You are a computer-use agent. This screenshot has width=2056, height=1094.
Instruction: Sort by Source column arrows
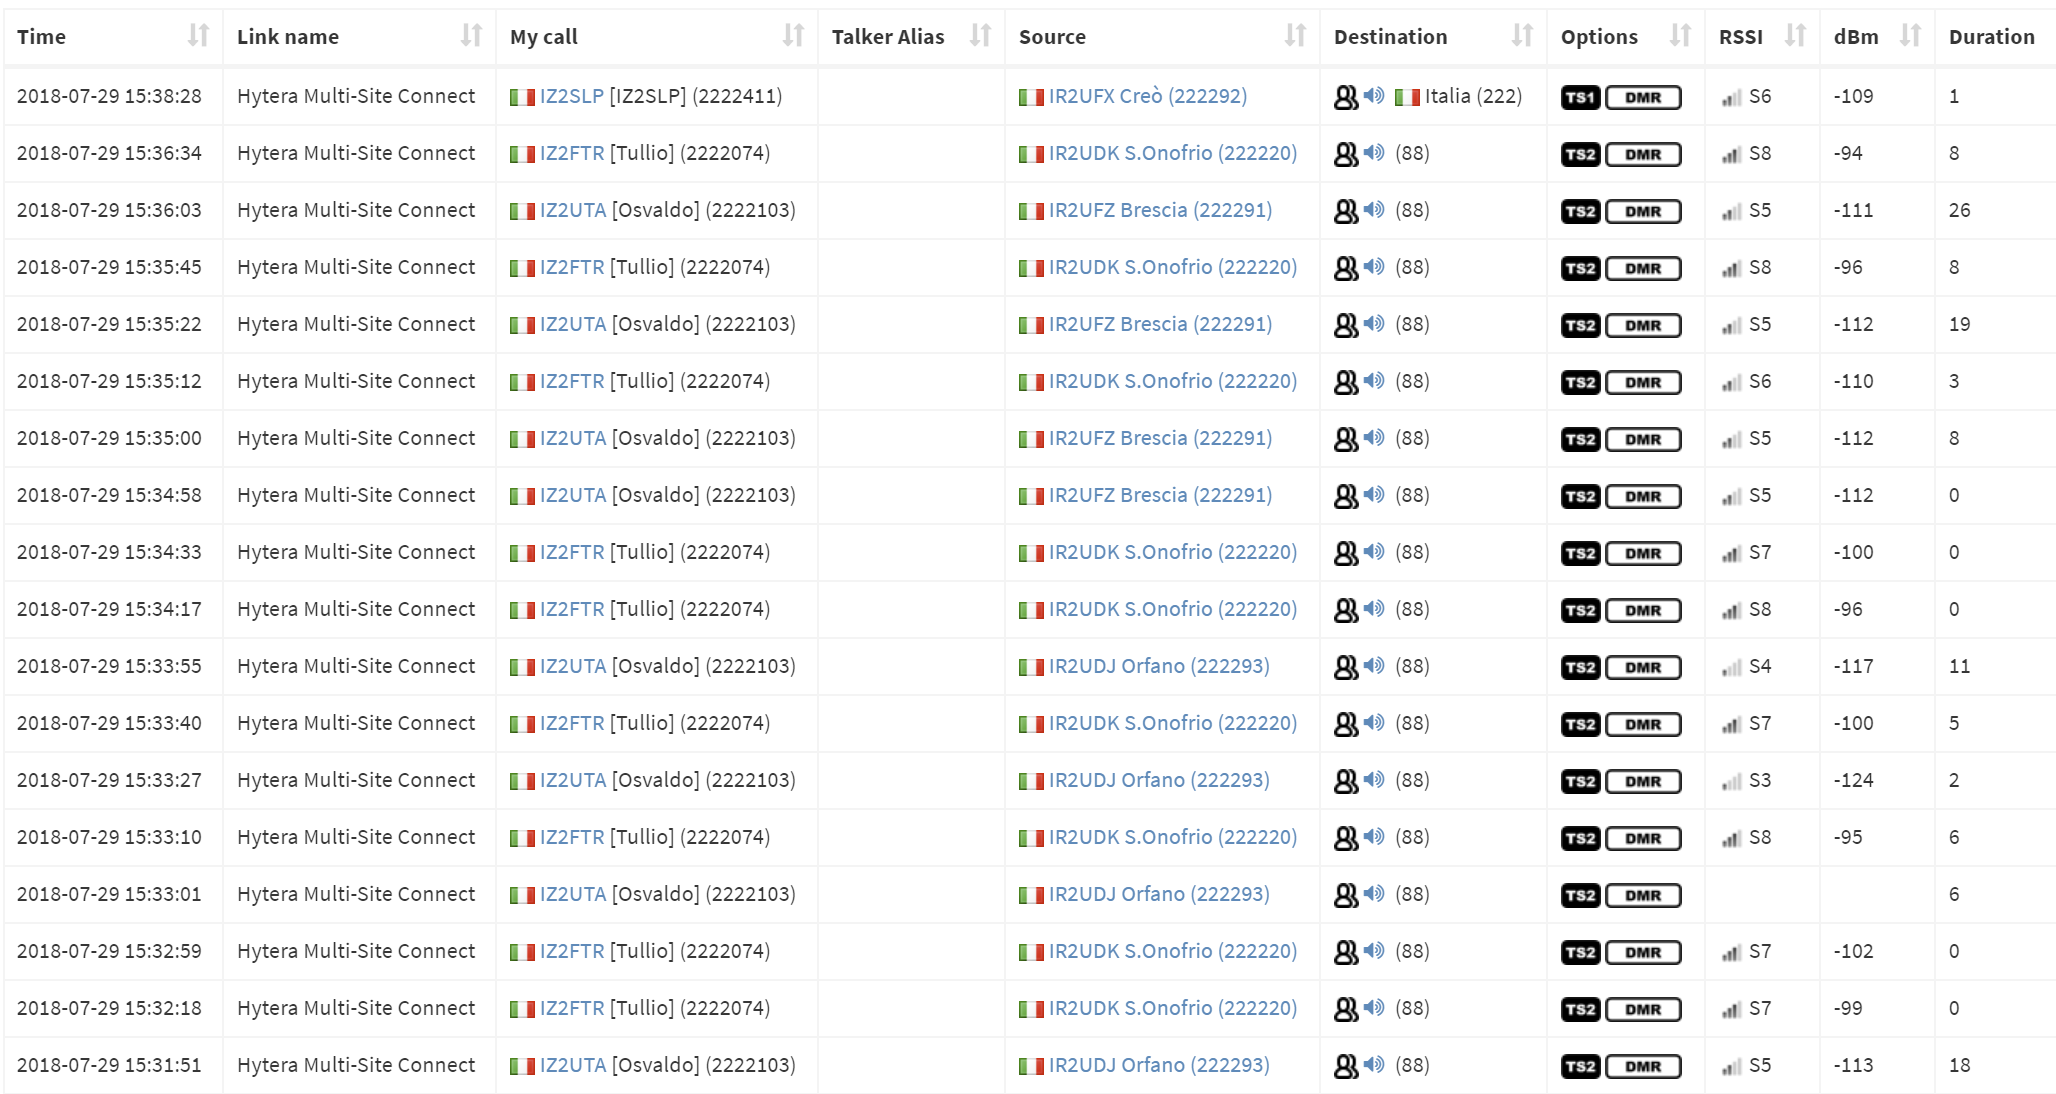coord(1295,37)
